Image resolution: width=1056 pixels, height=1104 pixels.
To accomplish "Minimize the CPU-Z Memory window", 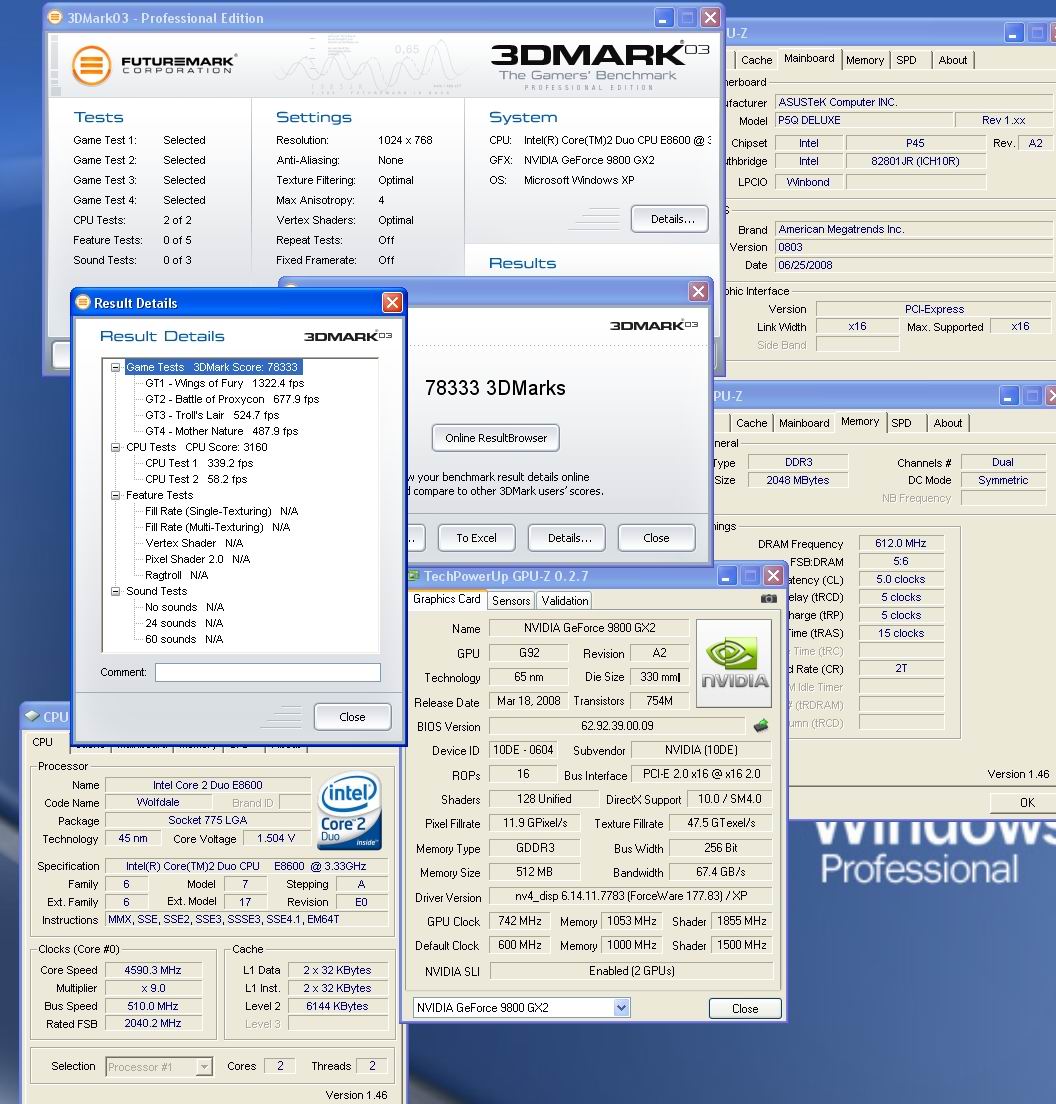I will pos(1008,396).
